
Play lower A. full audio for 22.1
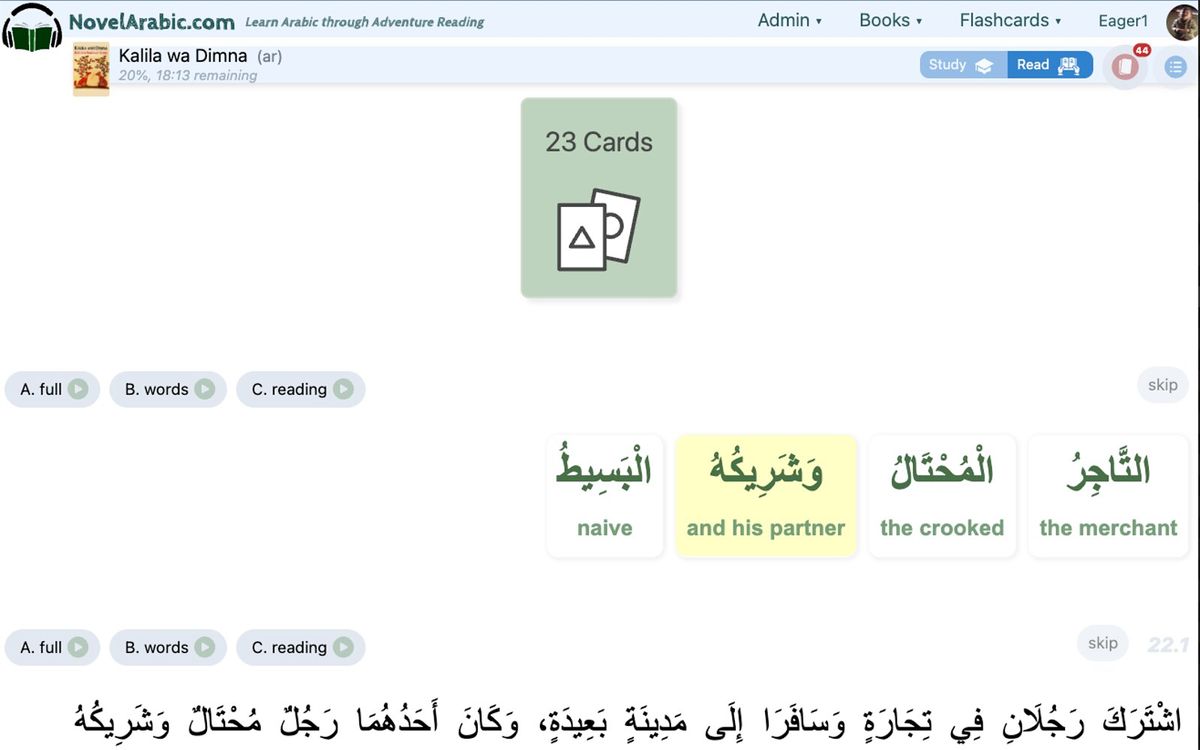pyautogui.click(x=52, y=647)
